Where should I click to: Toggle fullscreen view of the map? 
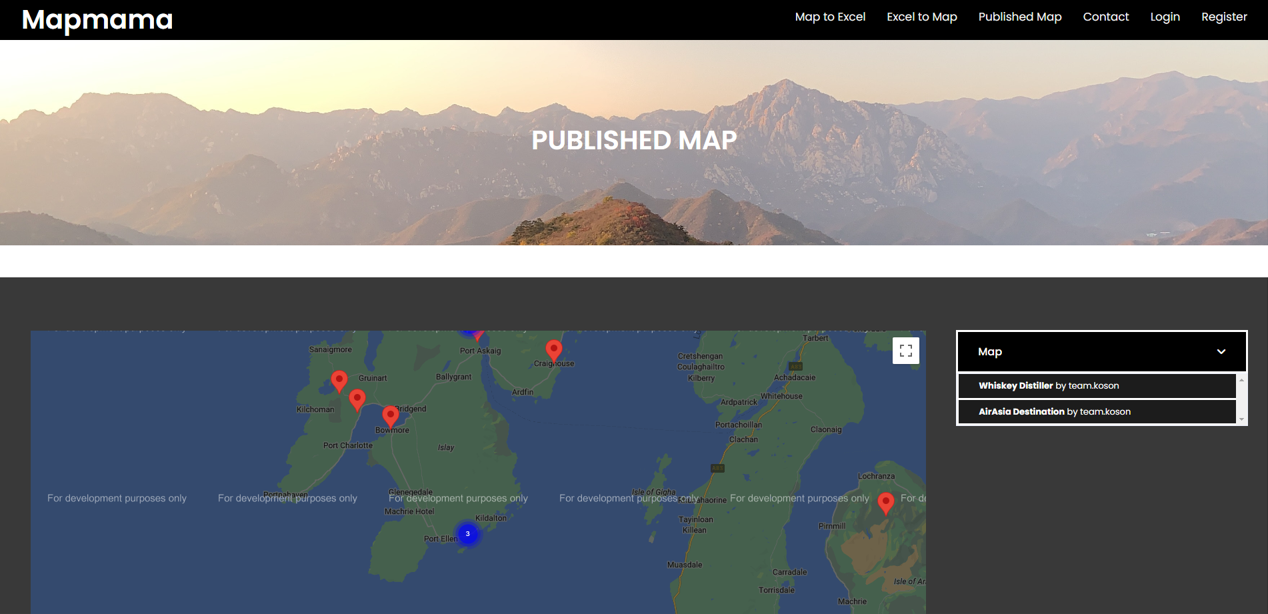tap(906, 351)
